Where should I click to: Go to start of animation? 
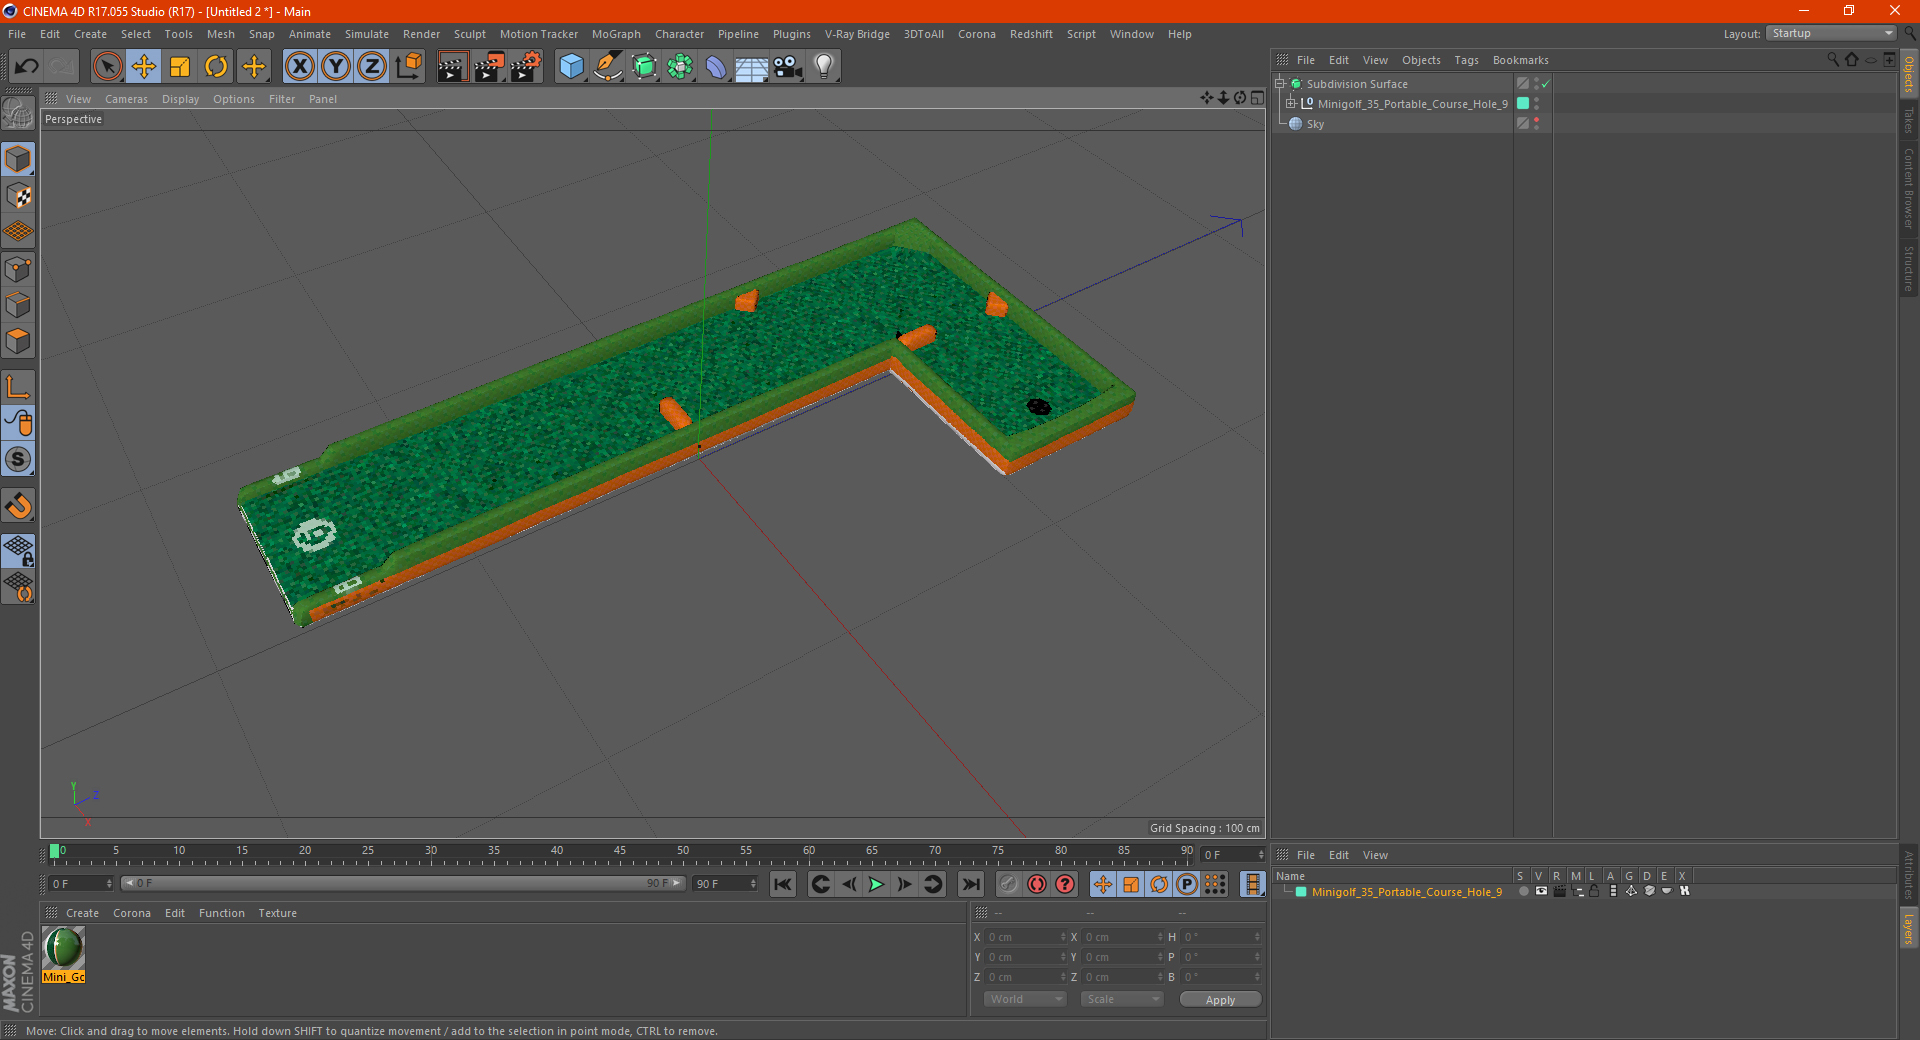pyautogui.click(x=783, y=884)
